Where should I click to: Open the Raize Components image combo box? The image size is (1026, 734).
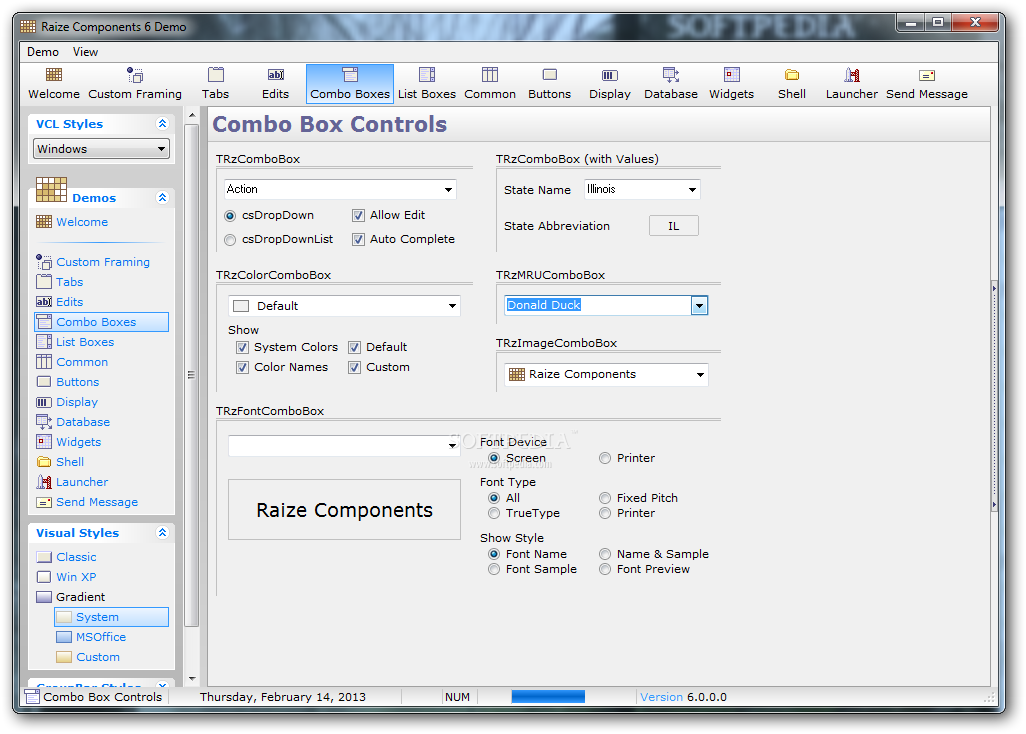point(606,374)
